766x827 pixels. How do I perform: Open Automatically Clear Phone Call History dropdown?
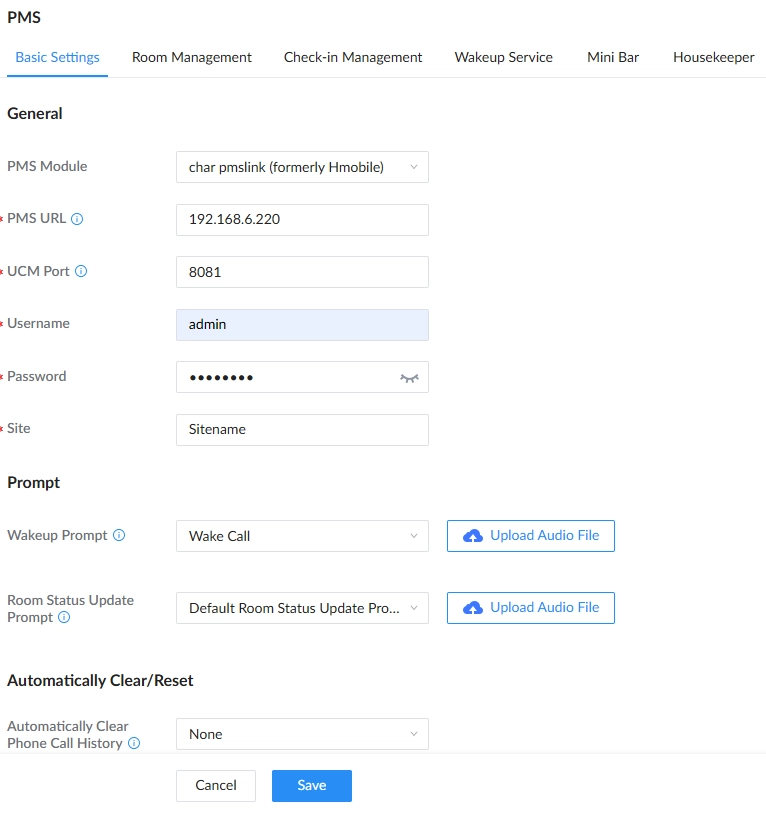coord(302,734)
